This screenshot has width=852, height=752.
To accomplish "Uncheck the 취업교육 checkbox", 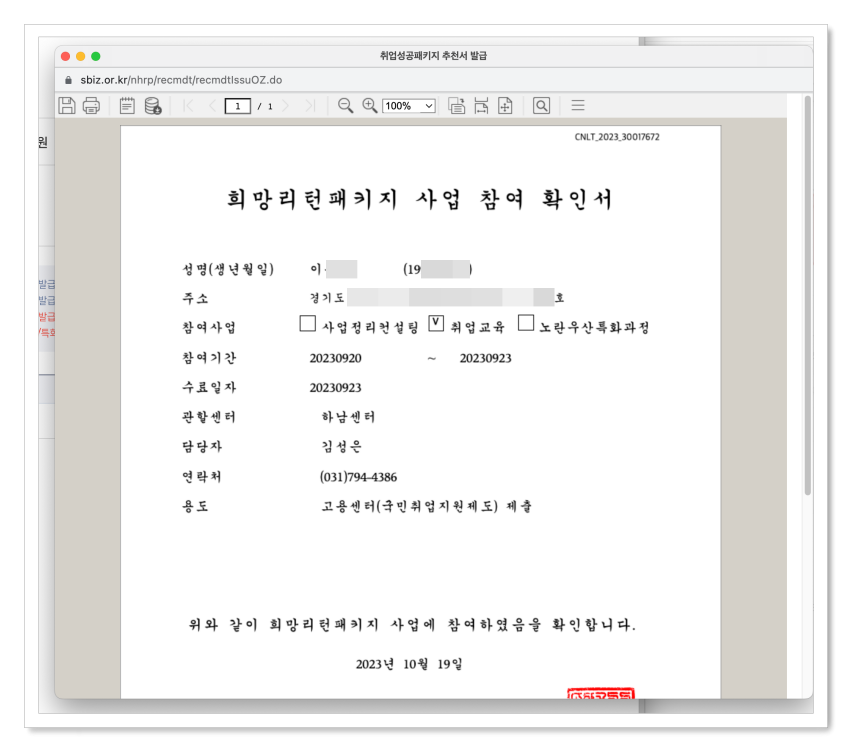I will (x=435, y=322).
